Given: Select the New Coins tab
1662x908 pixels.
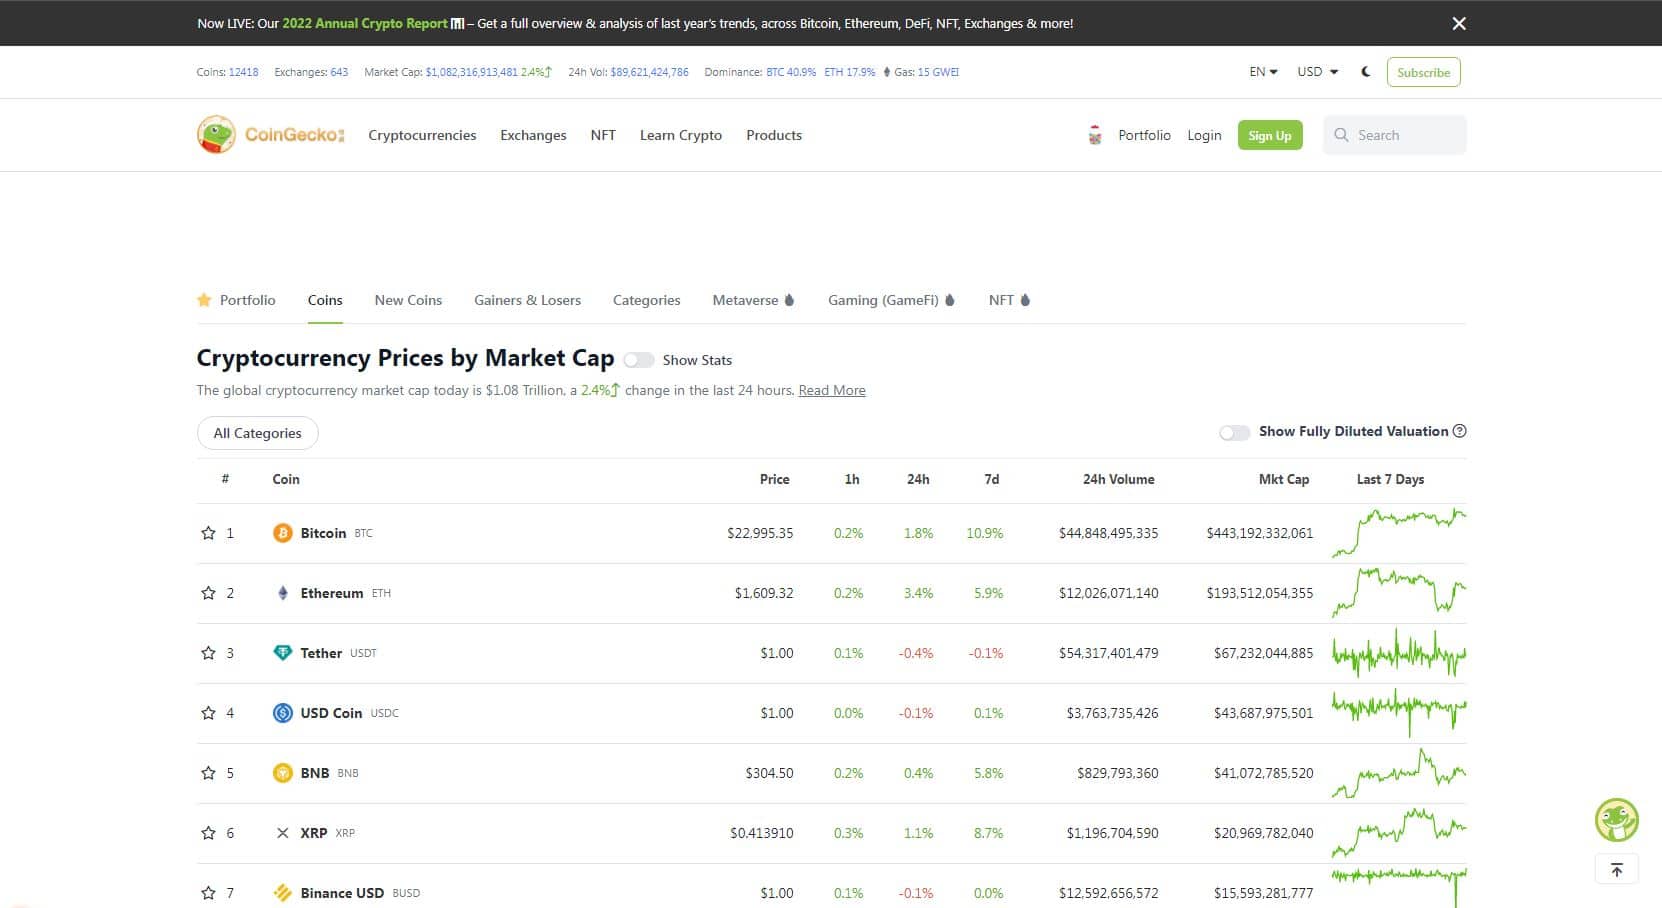Looking at the screenshot, I should tap(408, 300).
